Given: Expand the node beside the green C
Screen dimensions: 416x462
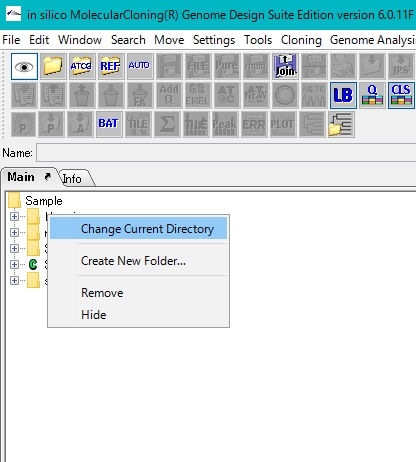Looking at the screenshot, I should pos(14,264).
